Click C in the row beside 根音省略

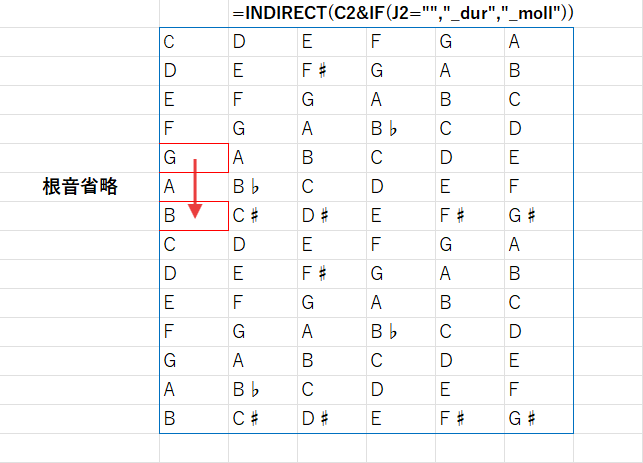(x=332, y=187)
